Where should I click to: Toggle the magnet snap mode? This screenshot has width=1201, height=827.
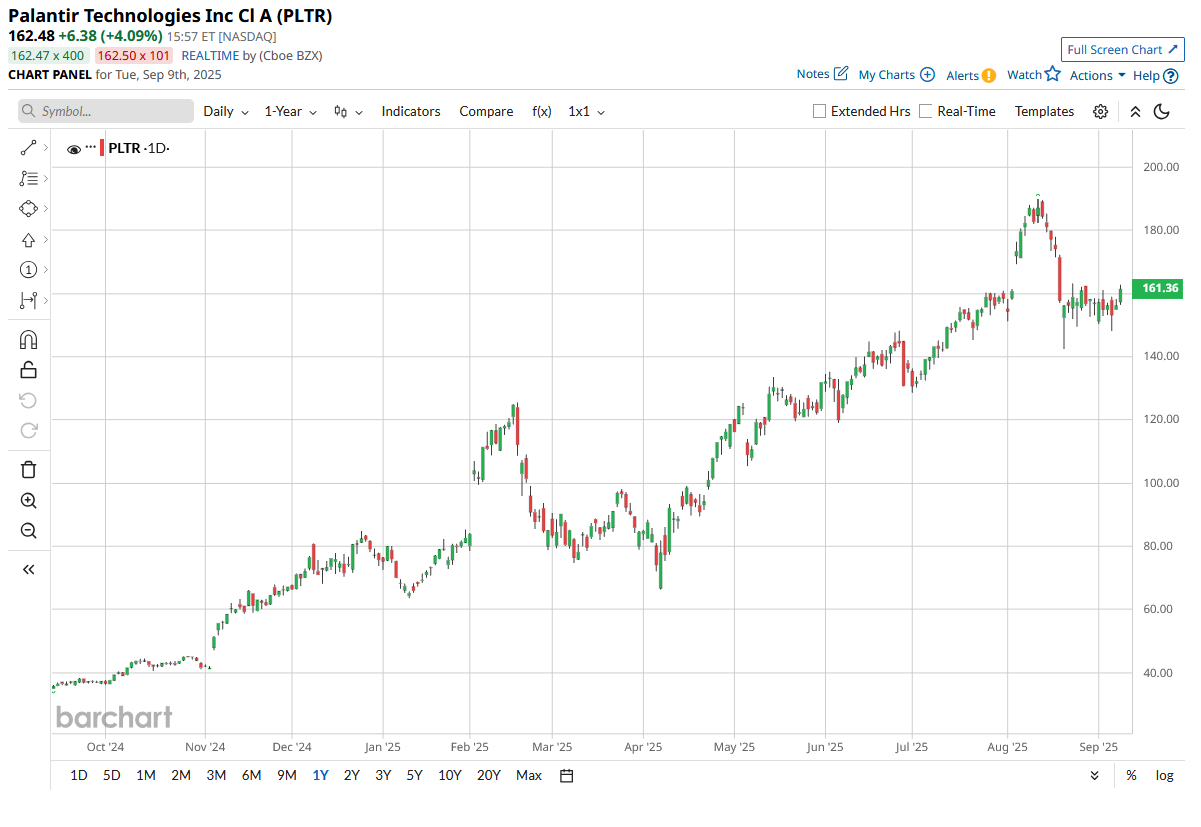click(28, 340)
